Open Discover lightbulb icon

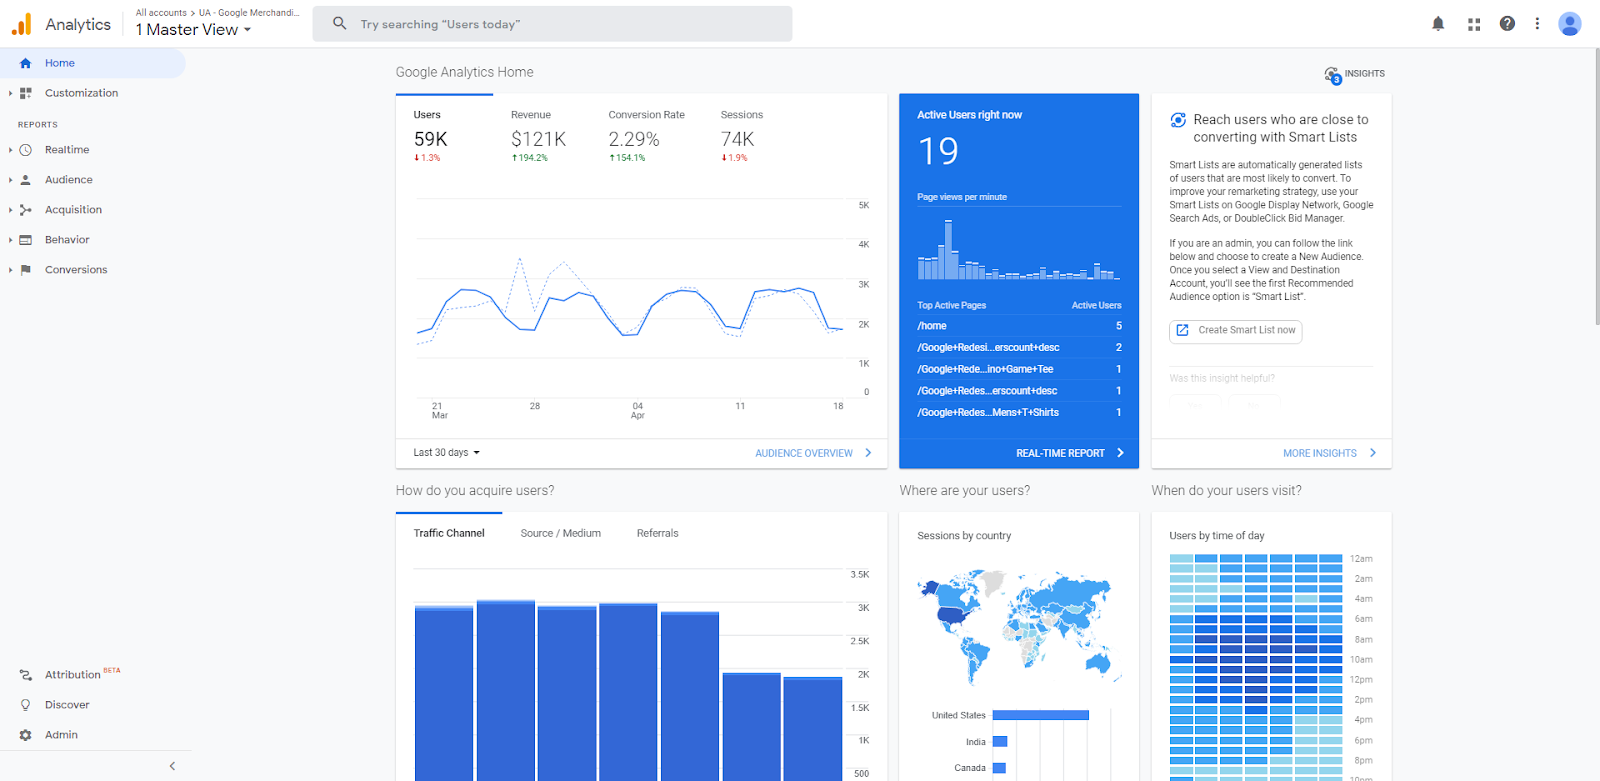tap(26, 705)
